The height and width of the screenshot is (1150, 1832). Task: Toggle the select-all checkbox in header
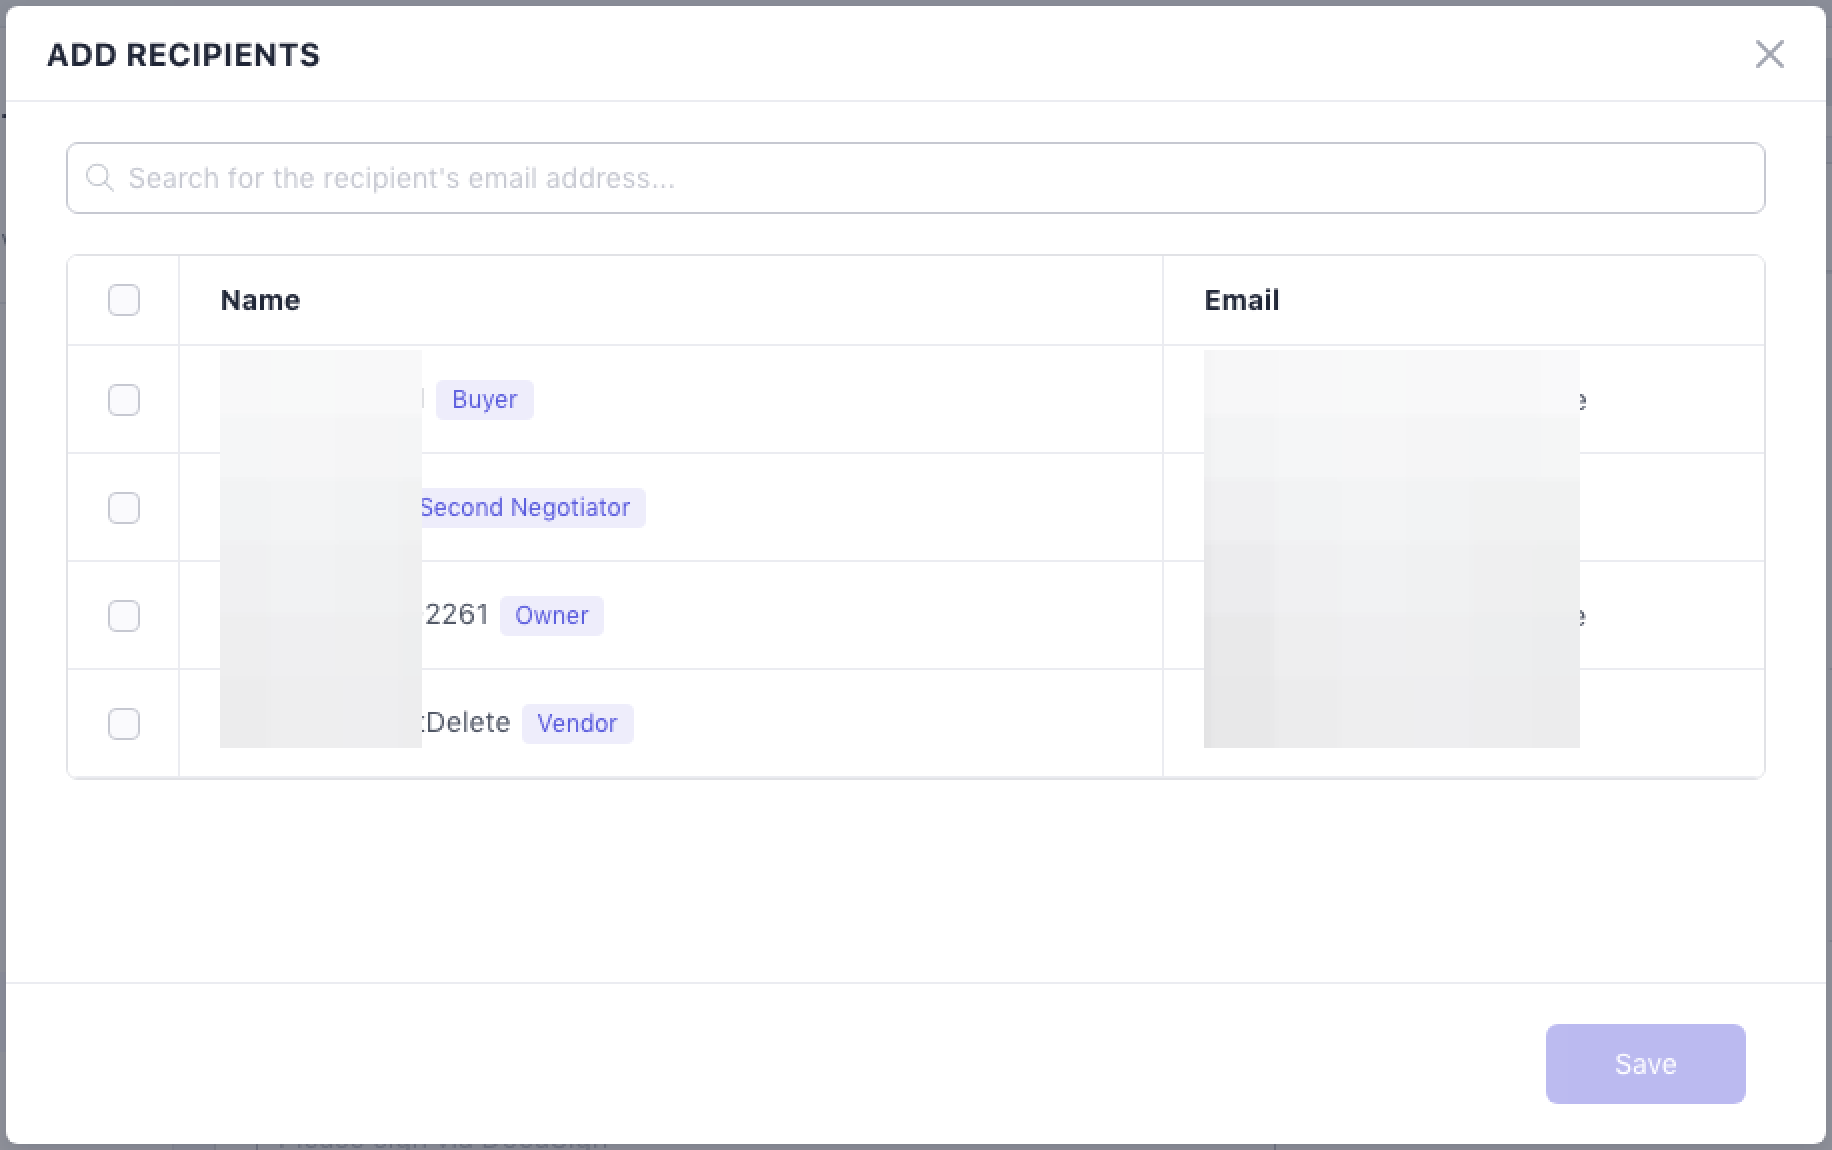click(x=124, y=300)
